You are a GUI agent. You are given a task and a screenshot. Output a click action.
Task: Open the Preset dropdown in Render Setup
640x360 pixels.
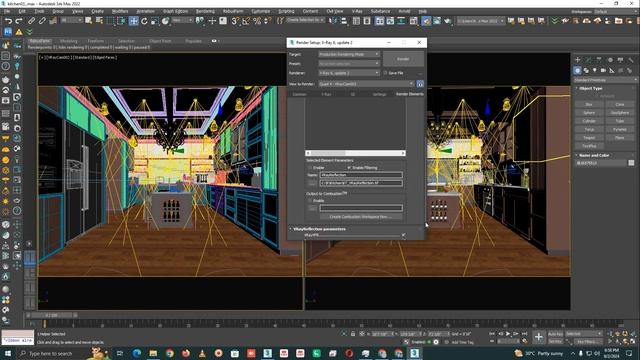[x=349, y=63]
